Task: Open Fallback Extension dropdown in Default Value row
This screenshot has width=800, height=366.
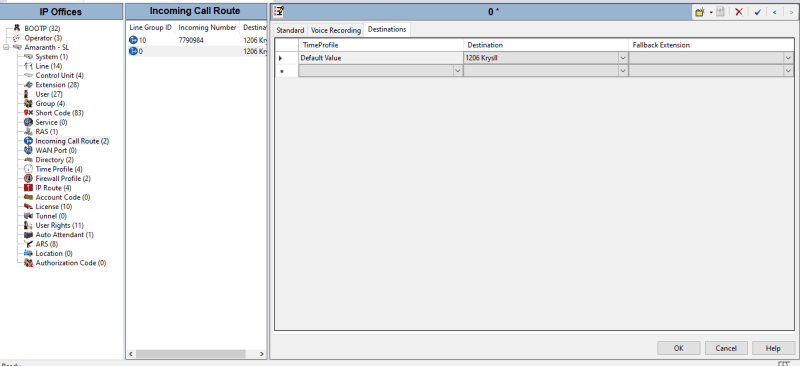Action: pos(788,58)
